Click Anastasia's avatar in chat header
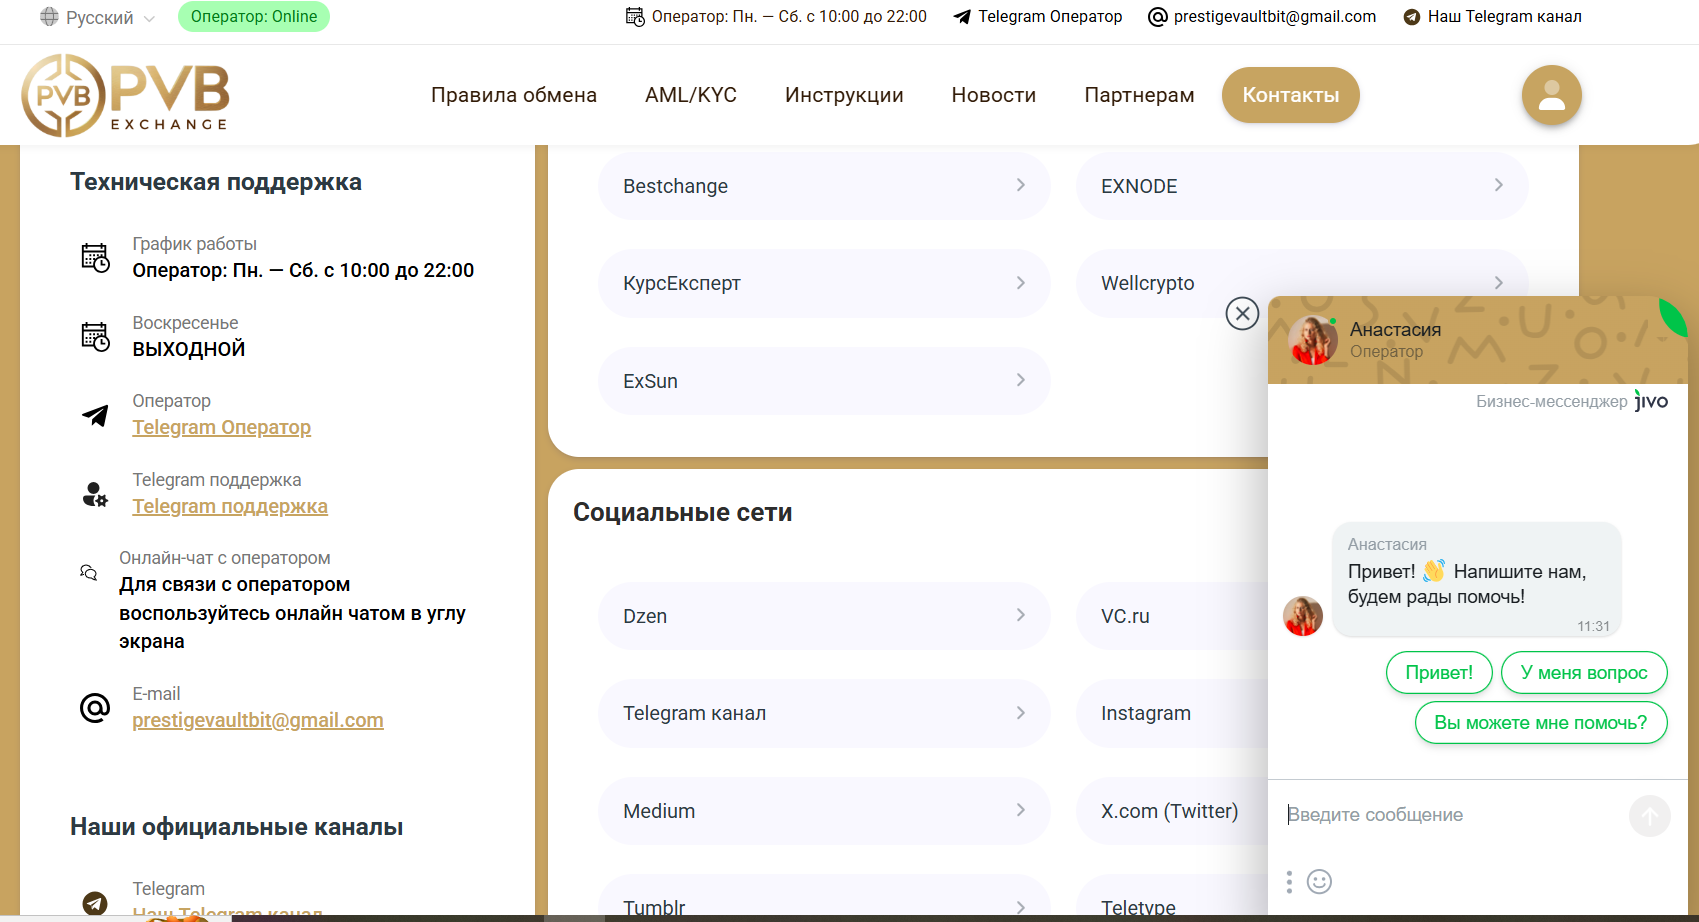1699x922 pixels. 1312,340
